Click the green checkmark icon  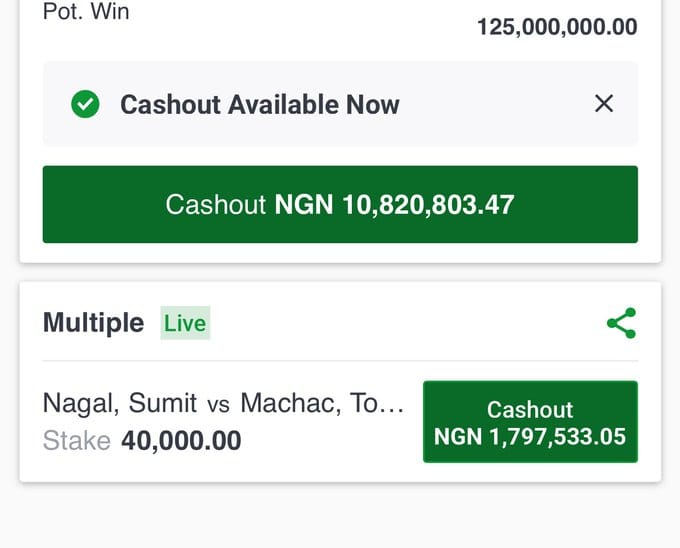(x=86, y=104)
